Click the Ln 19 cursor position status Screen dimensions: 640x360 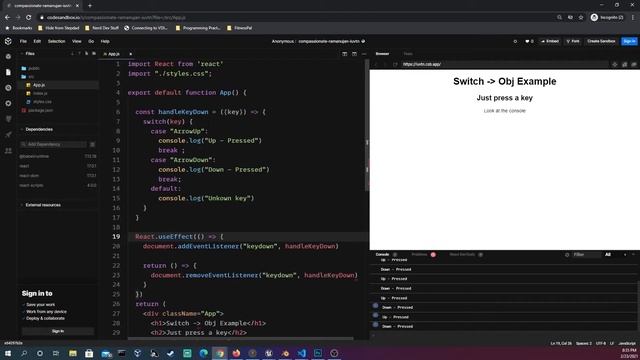coord(561,344)
